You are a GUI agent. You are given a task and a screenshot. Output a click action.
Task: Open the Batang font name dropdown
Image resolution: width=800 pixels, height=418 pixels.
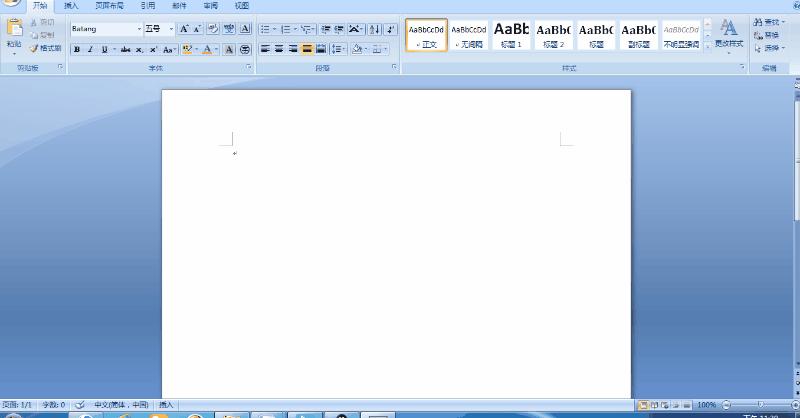[139, 29]
